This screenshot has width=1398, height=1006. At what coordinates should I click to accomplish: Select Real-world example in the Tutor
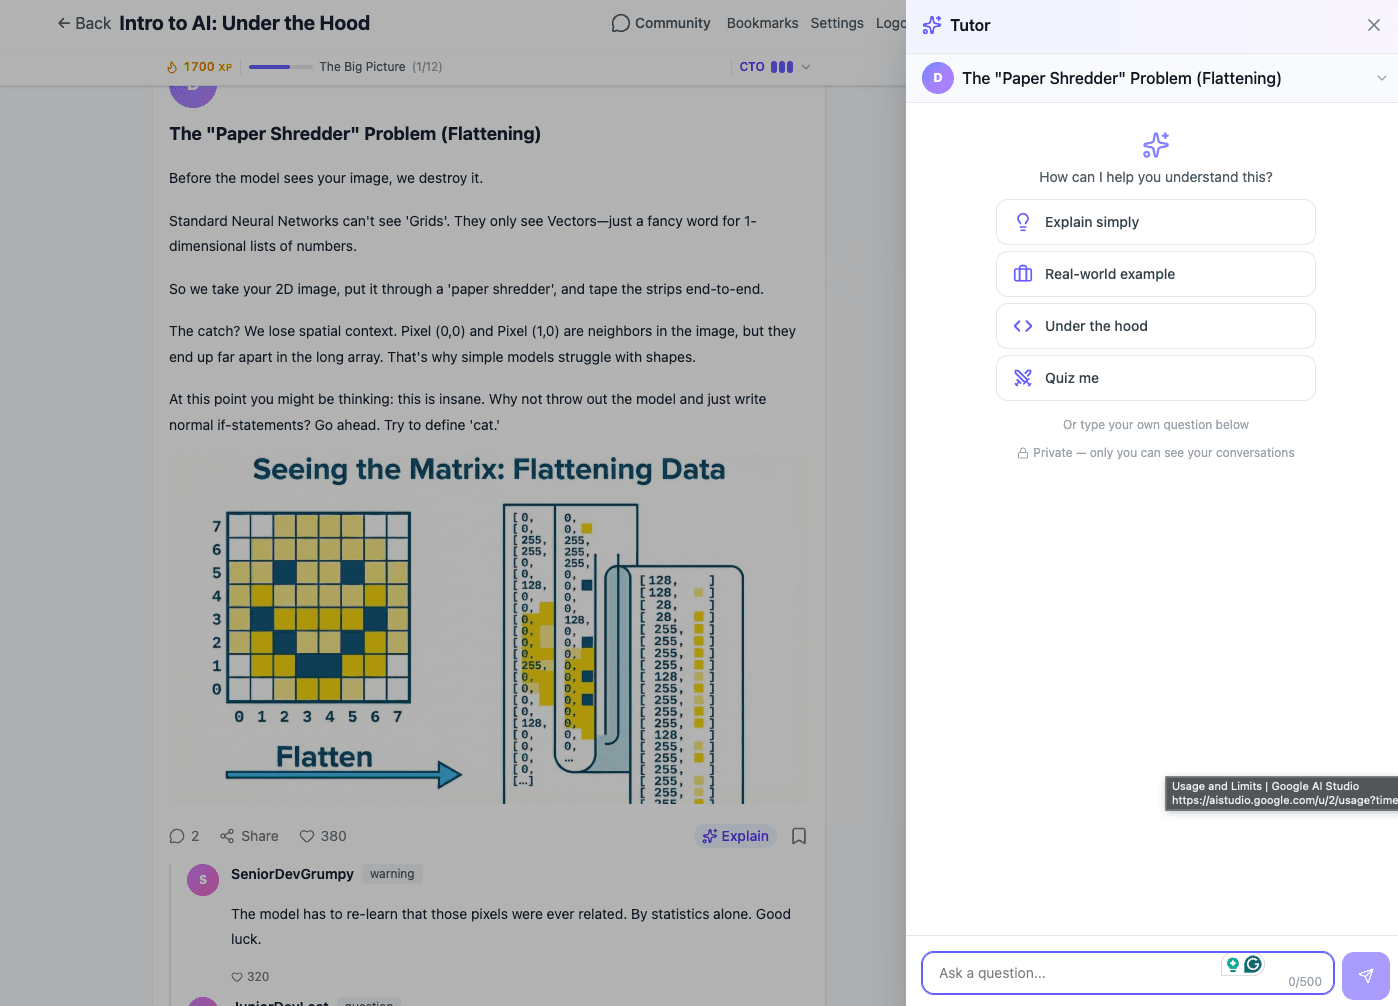click(x=1155, y=273)
